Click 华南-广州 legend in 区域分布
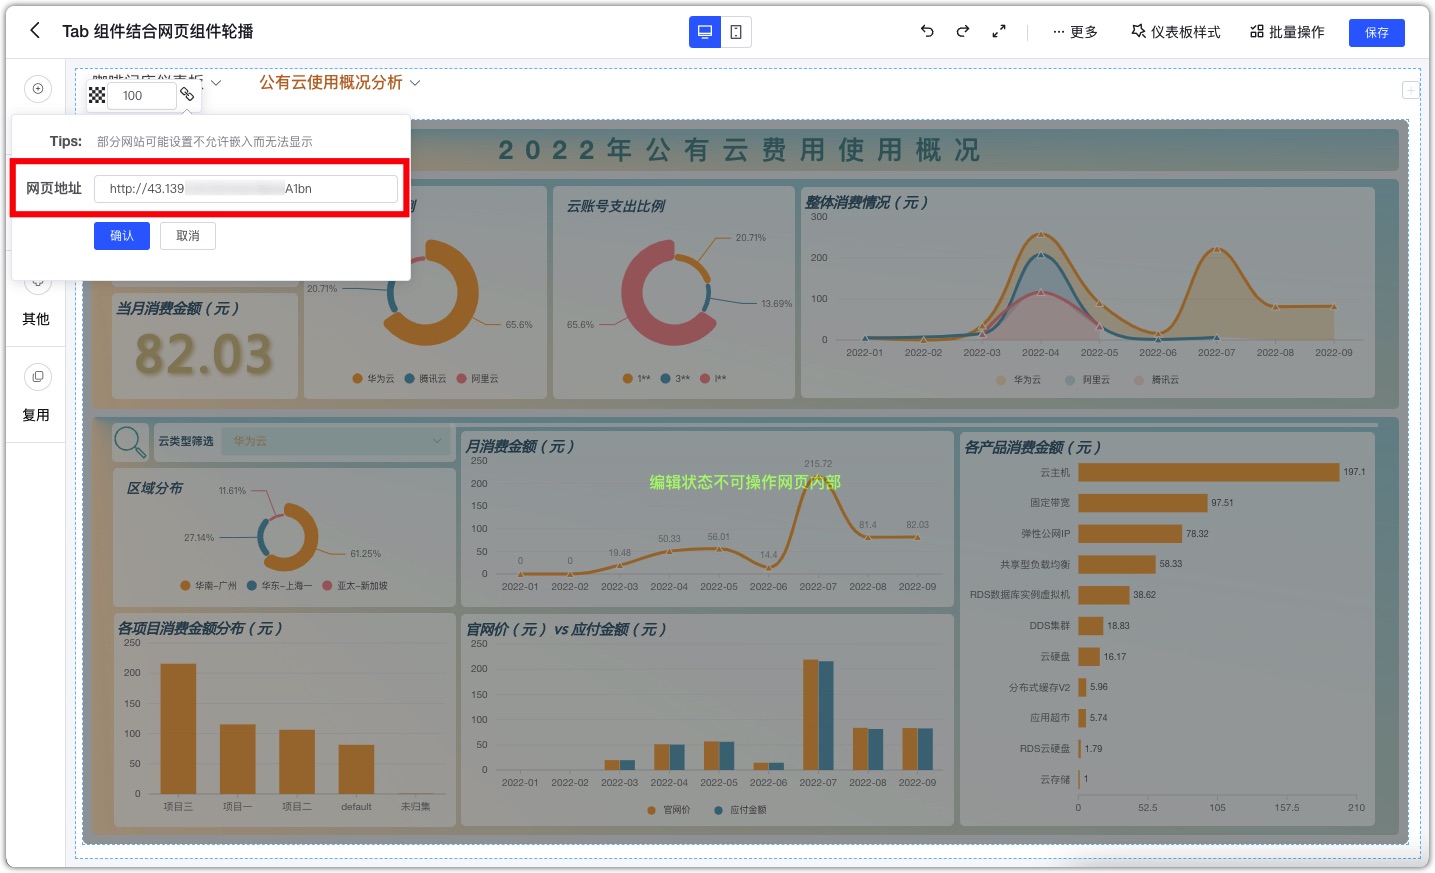The width and height of the screenshot is (1435, 873). tap(209, 586)
